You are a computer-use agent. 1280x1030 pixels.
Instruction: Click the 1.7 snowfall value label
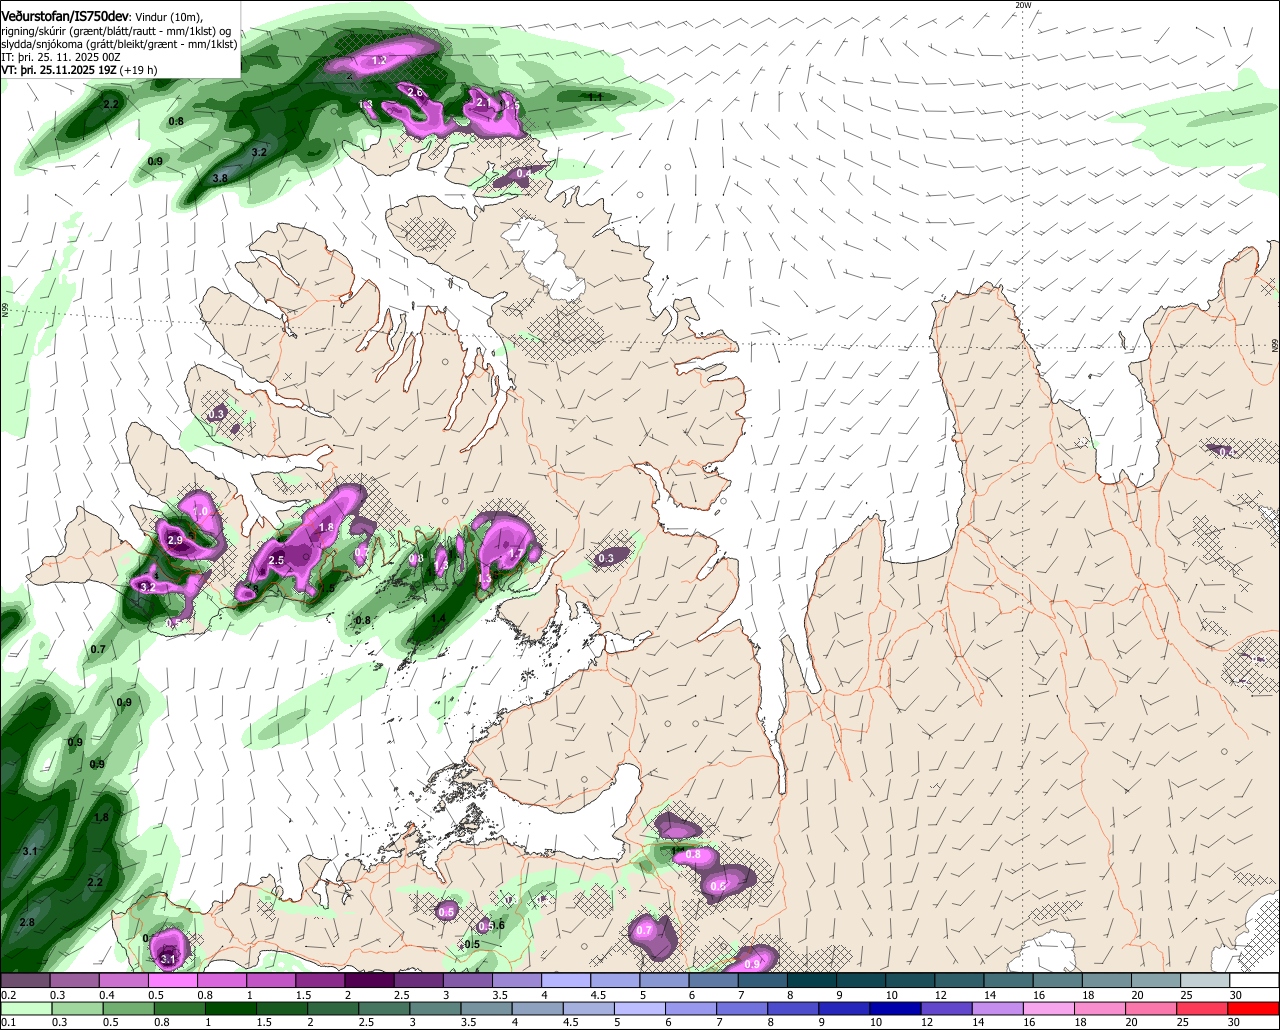(x=517, y=552)
